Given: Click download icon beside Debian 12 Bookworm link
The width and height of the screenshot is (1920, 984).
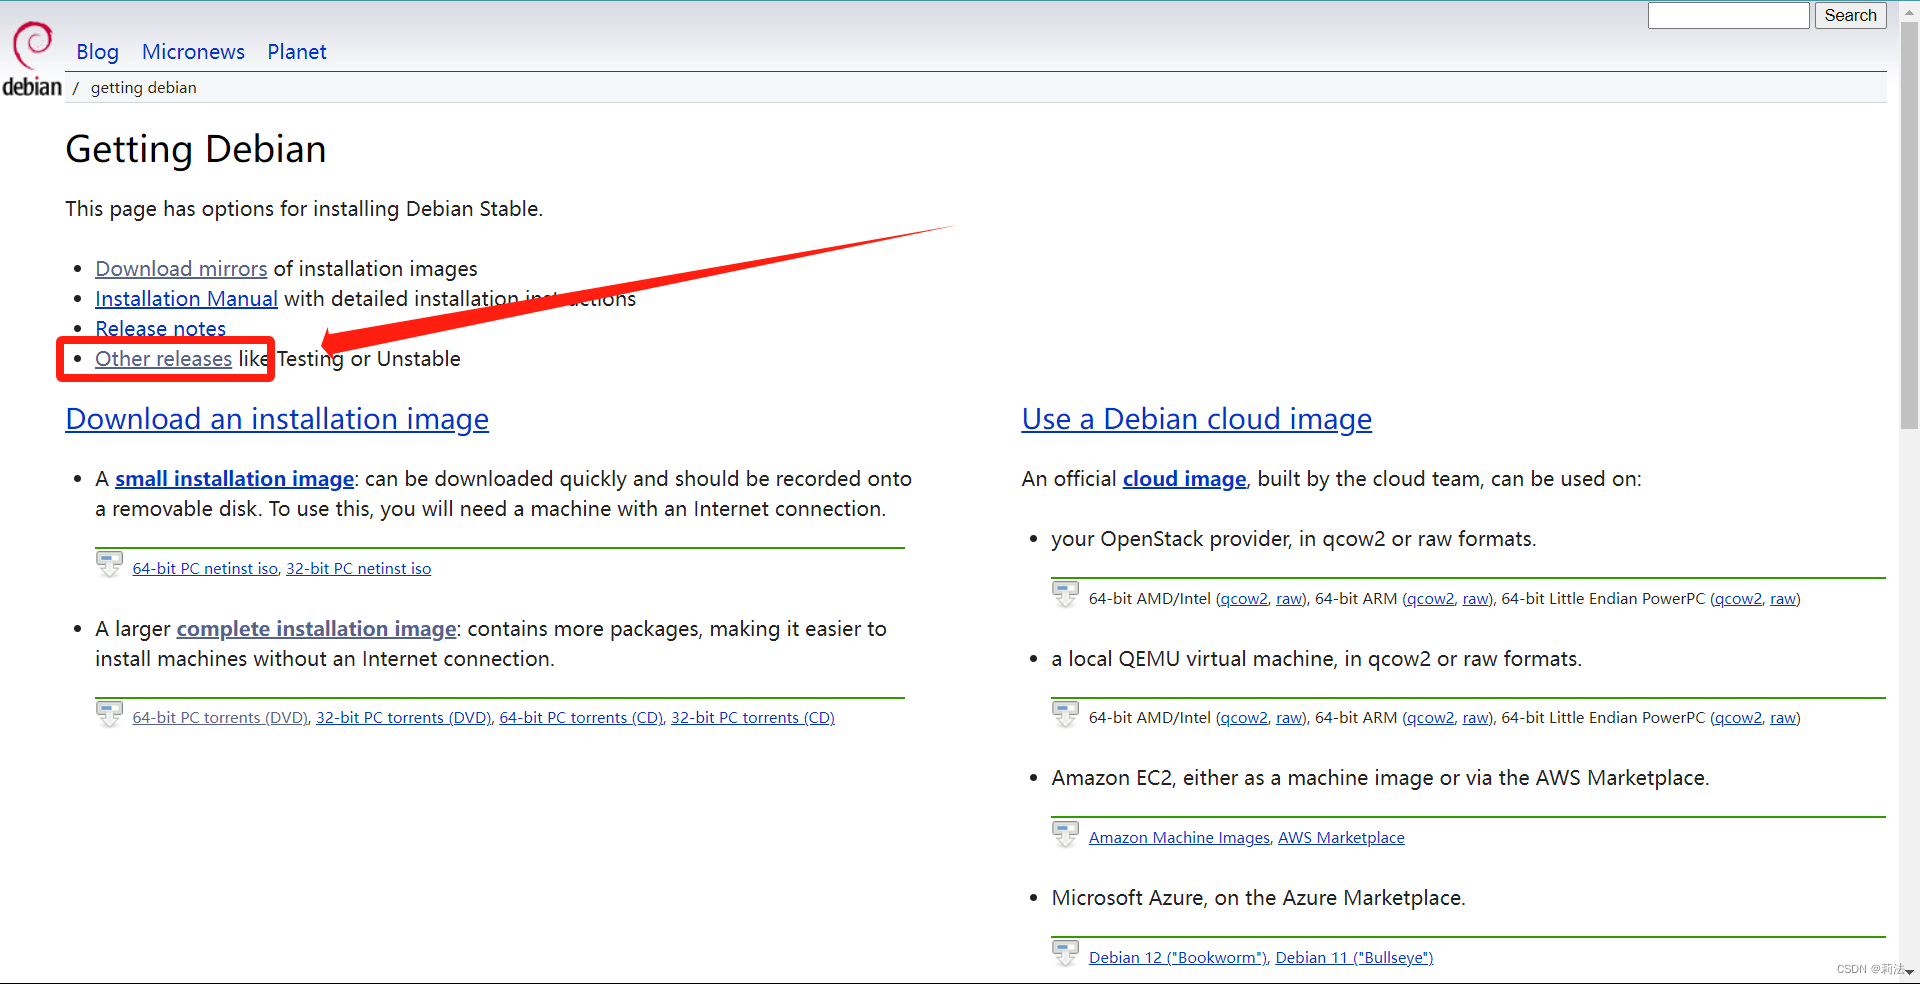Looking at the screenshot, I should 1066,954.
